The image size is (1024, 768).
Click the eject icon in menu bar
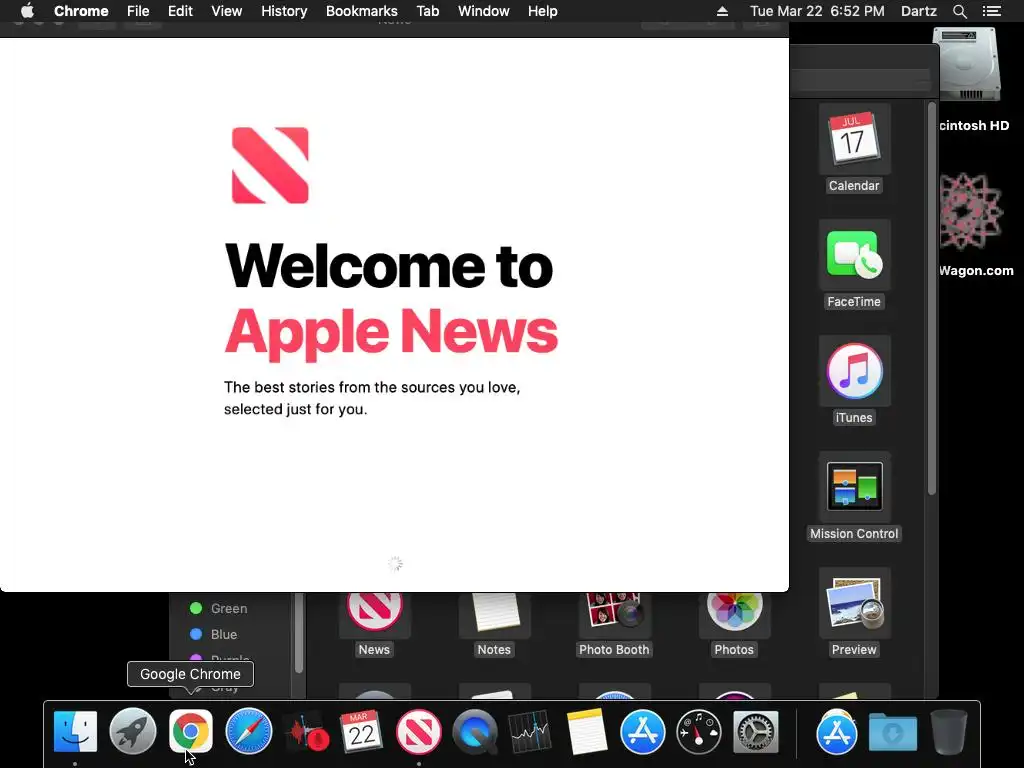coord(722,11)
